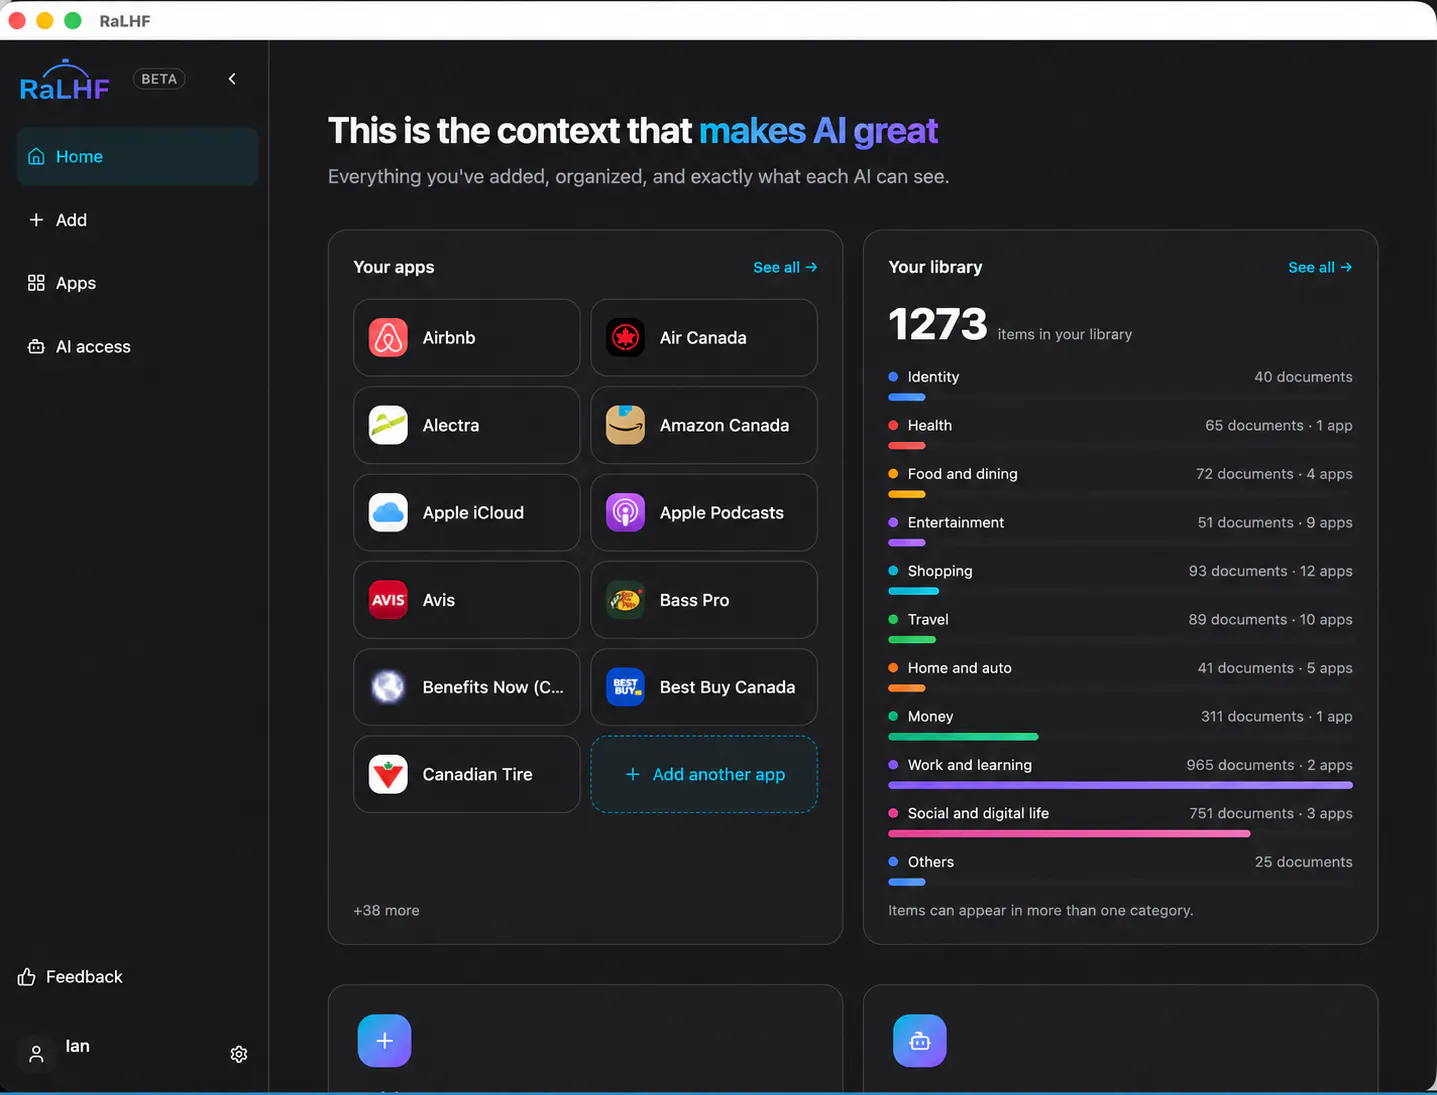
Task: Collapse the sidebar with the chevron arrow
Action: tap(232, 79)
